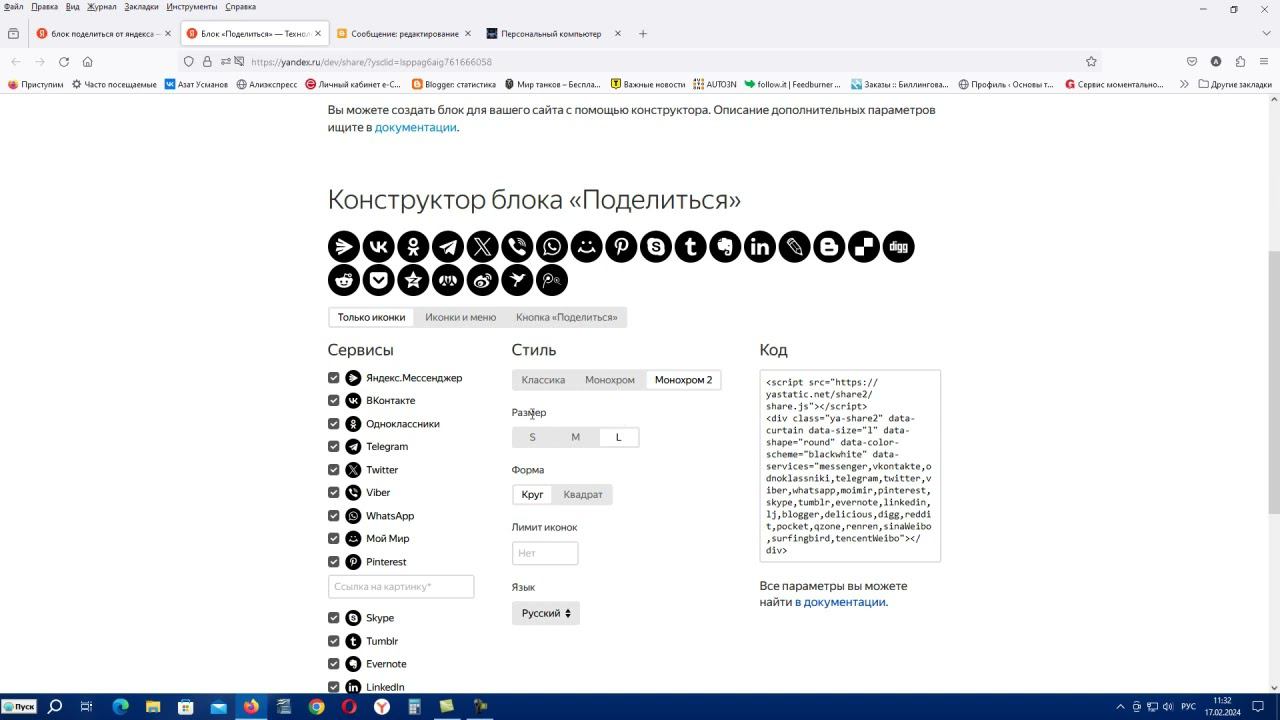Click the Pinterest icon in the preview row
1280x720 pixels.
(x=621, y=246)
